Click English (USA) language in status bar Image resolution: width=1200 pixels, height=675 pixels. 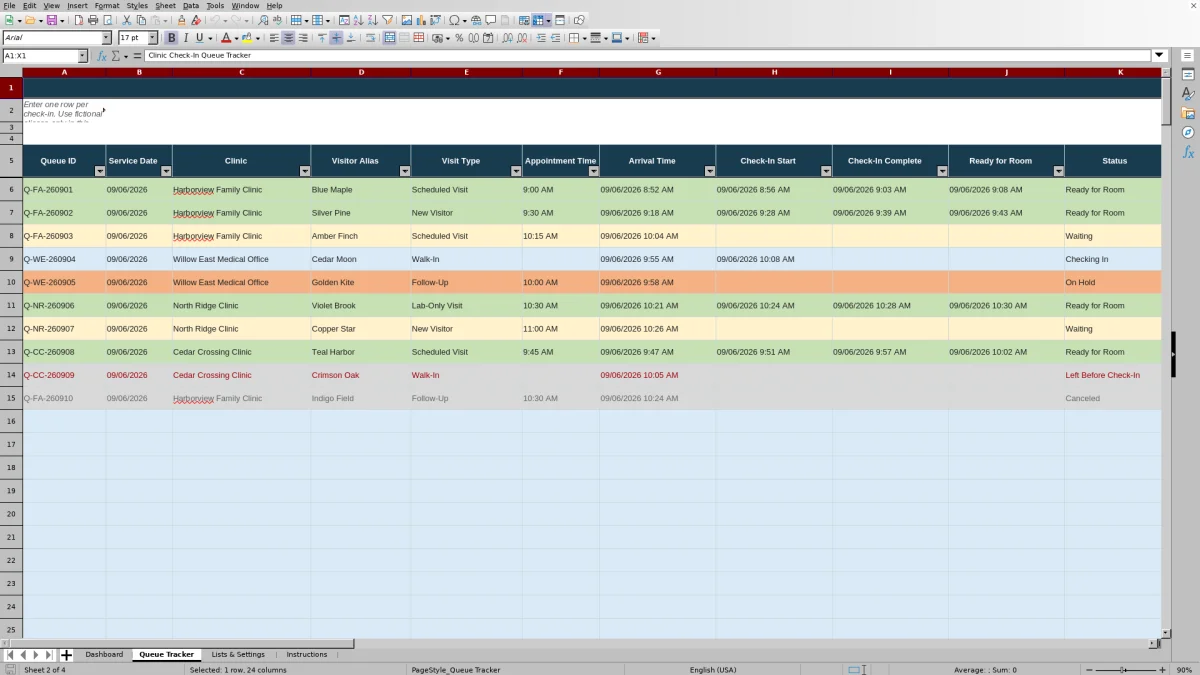pyautogui.click(x=713, y=670)
